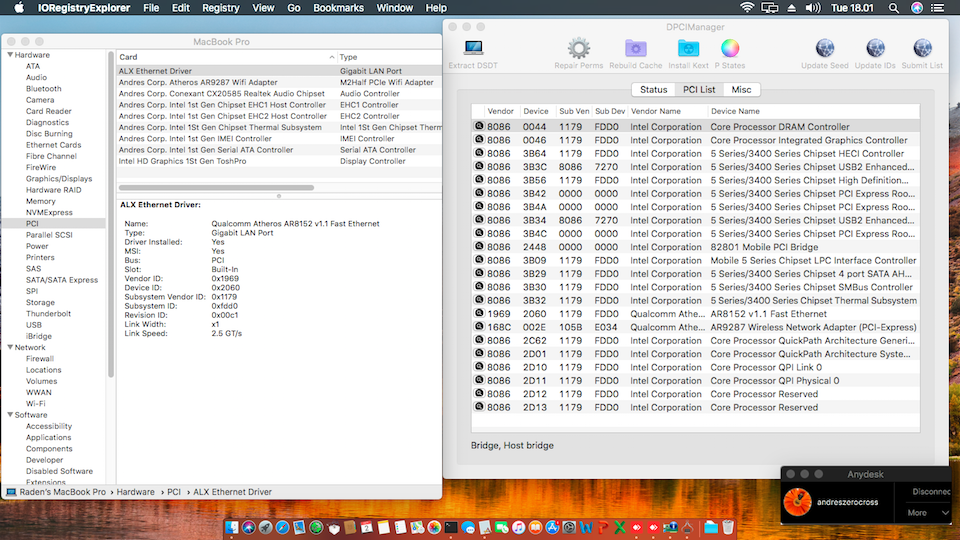This screenshot has width=960, height=540.
Task: Open the P States tool
Action: (730, 48)
